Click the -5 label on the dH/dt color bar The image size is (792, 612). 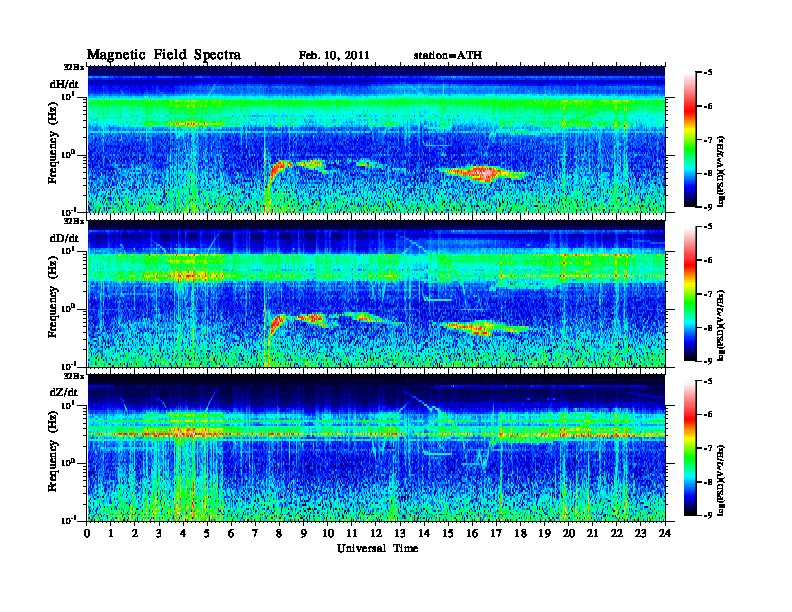coord(708,73)
